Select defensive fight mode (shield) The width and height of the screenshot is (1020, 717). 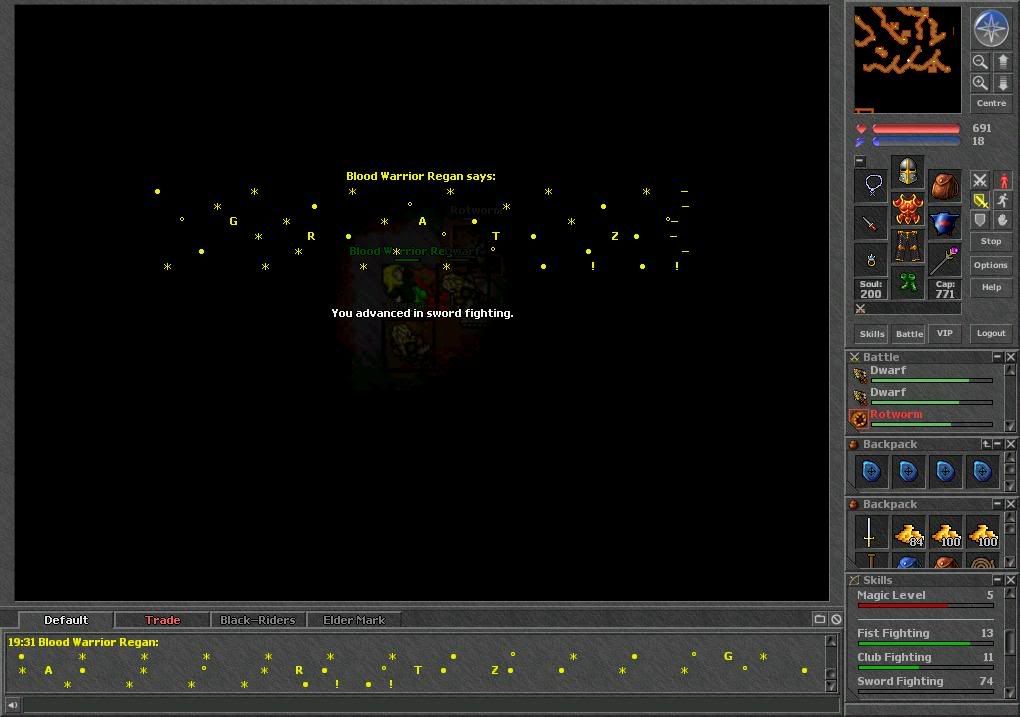coord(980,221)
